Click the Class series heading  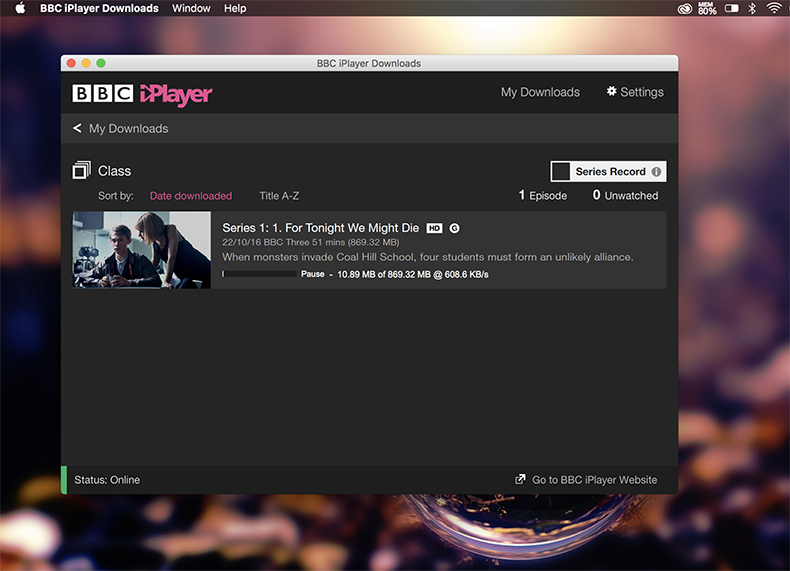pos(114,171)
